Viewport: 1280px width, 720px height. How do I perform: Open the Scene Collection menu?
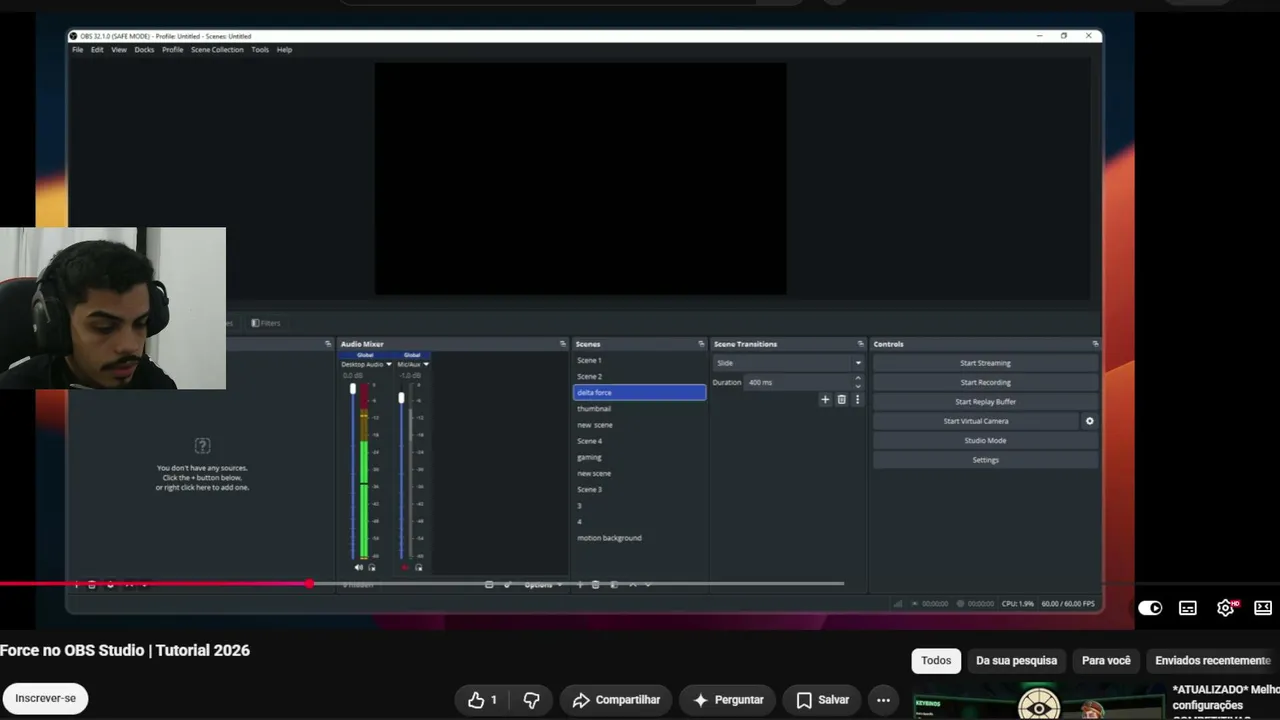click(x=217, y=49)
